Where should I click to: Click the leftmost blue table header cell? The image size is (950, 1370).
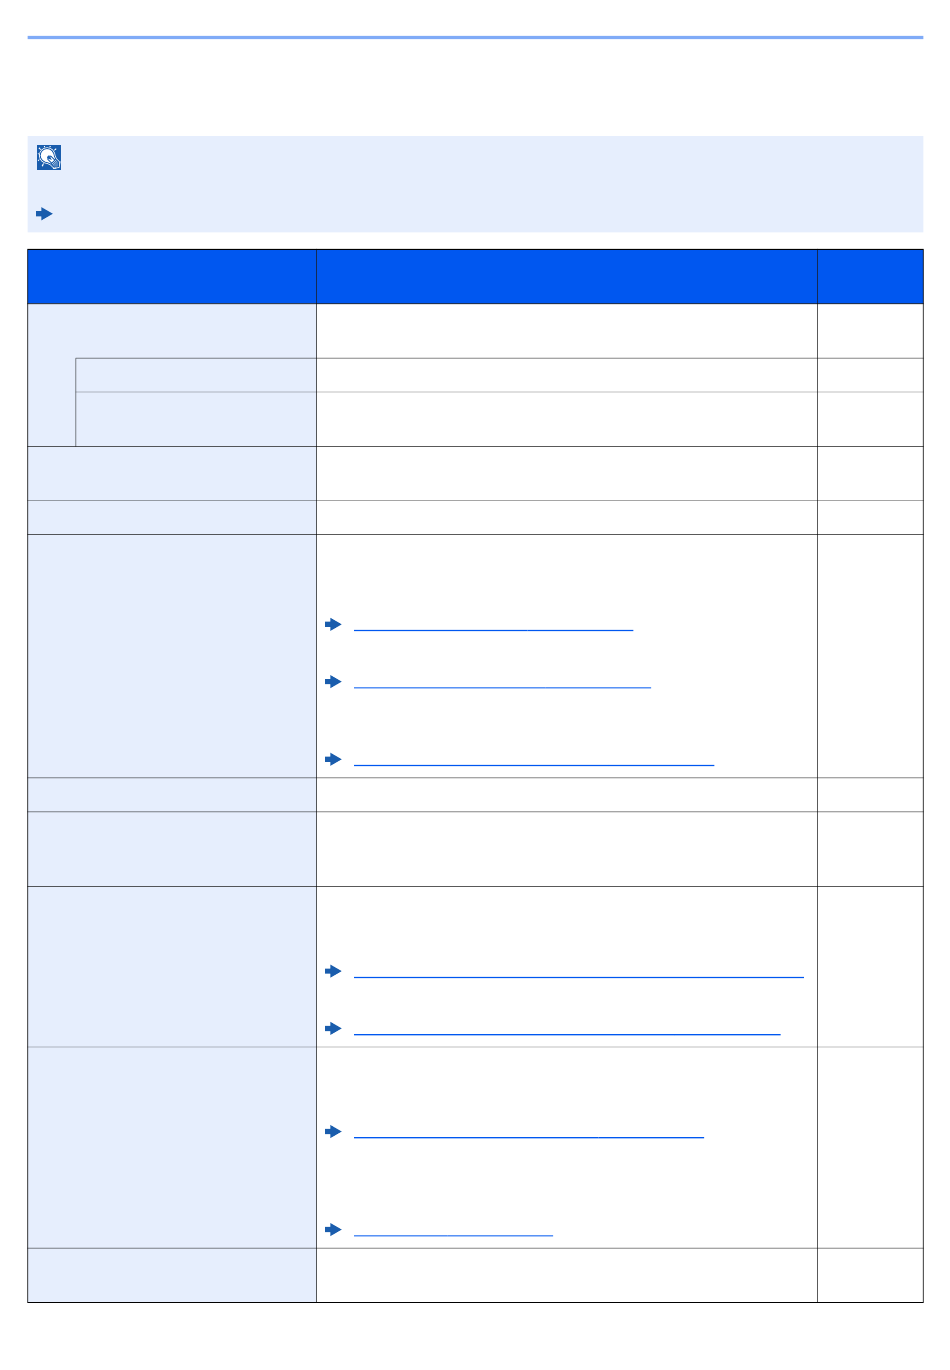coord(172,276)
